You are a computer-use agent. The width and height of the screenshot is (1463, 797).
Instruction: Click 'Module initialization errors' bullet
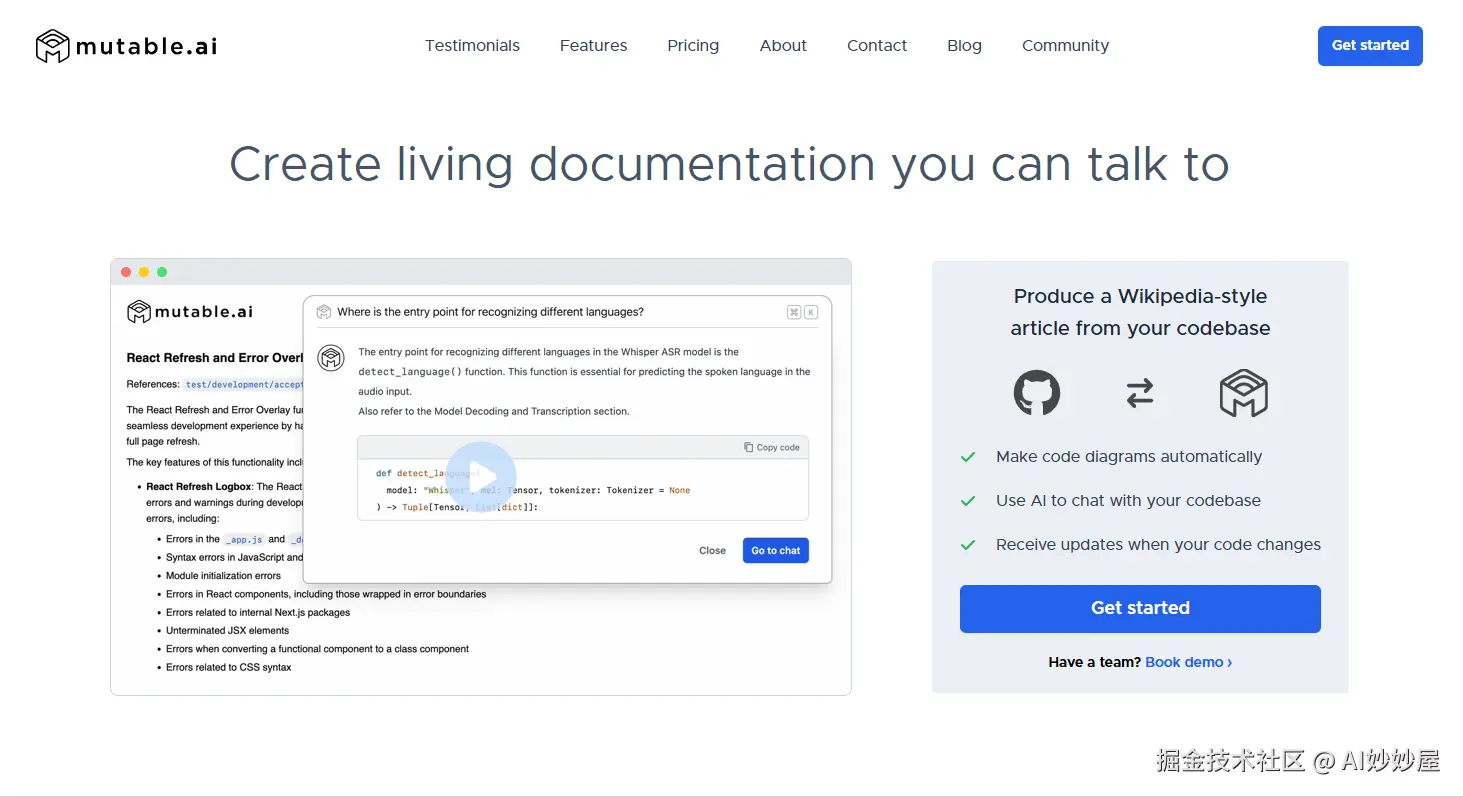tap(223, 576)
